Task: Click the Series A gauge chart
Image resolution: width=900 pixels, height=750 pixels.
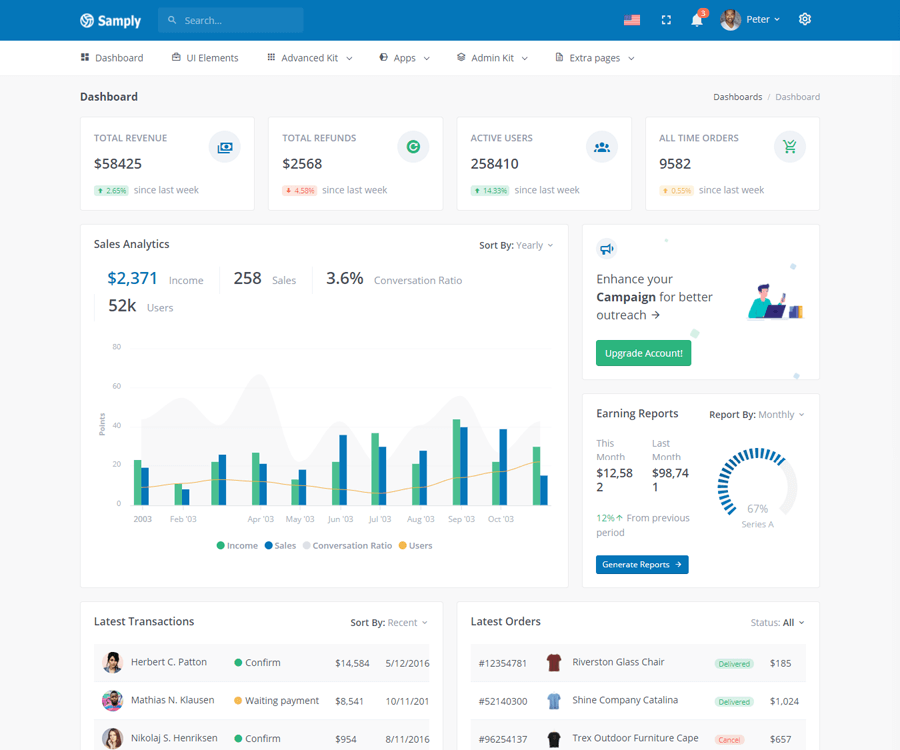Action: [757, 480]
